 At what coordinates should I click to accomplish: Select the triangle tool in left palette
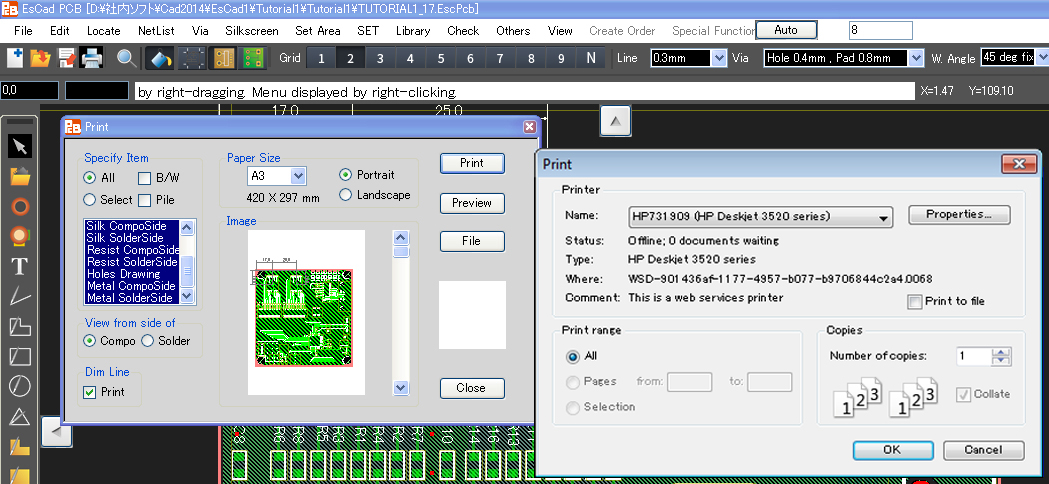click(20, 416)
